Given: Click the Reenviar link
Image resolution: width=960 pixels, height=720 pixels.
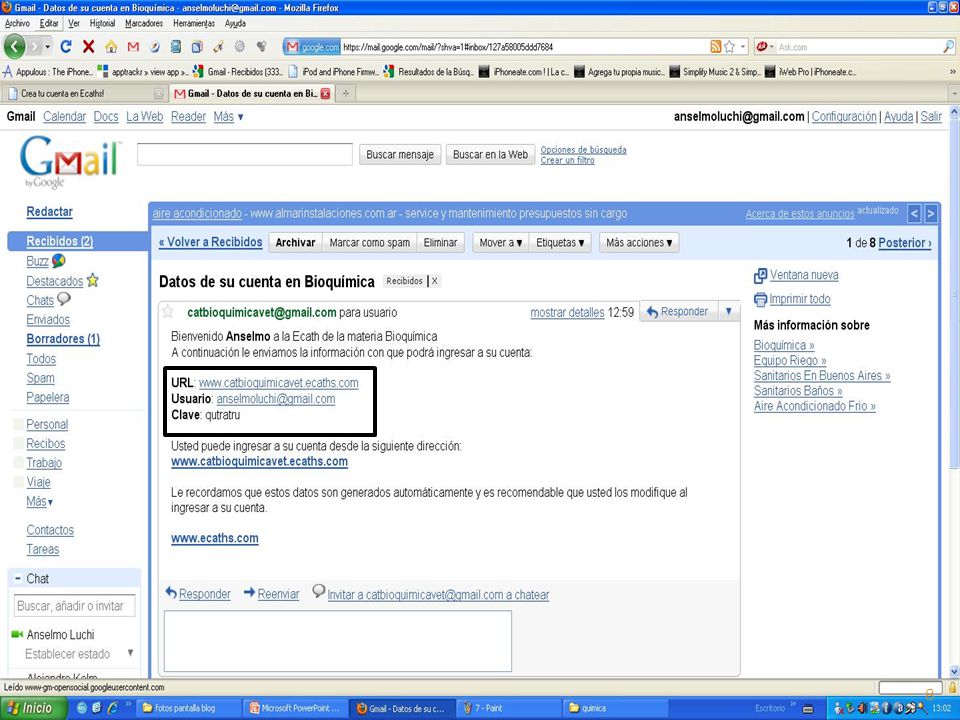Looking at the screenshot, I should (x=279, y=594).
